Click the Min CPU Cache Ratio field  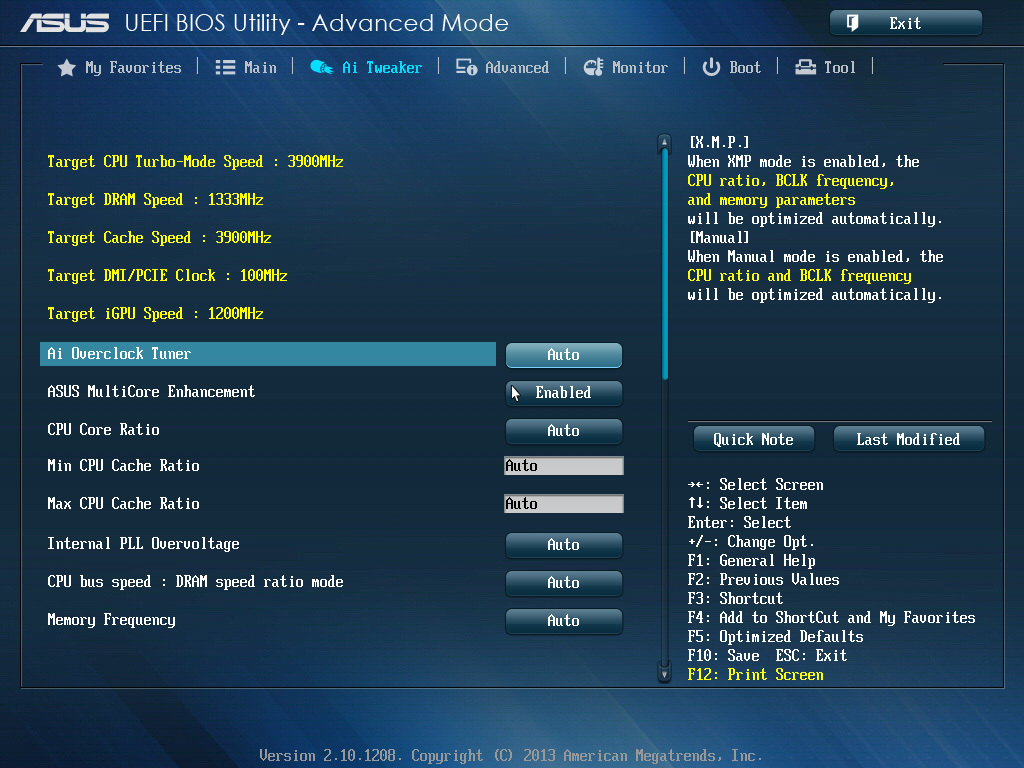click(x=564, y=466)
